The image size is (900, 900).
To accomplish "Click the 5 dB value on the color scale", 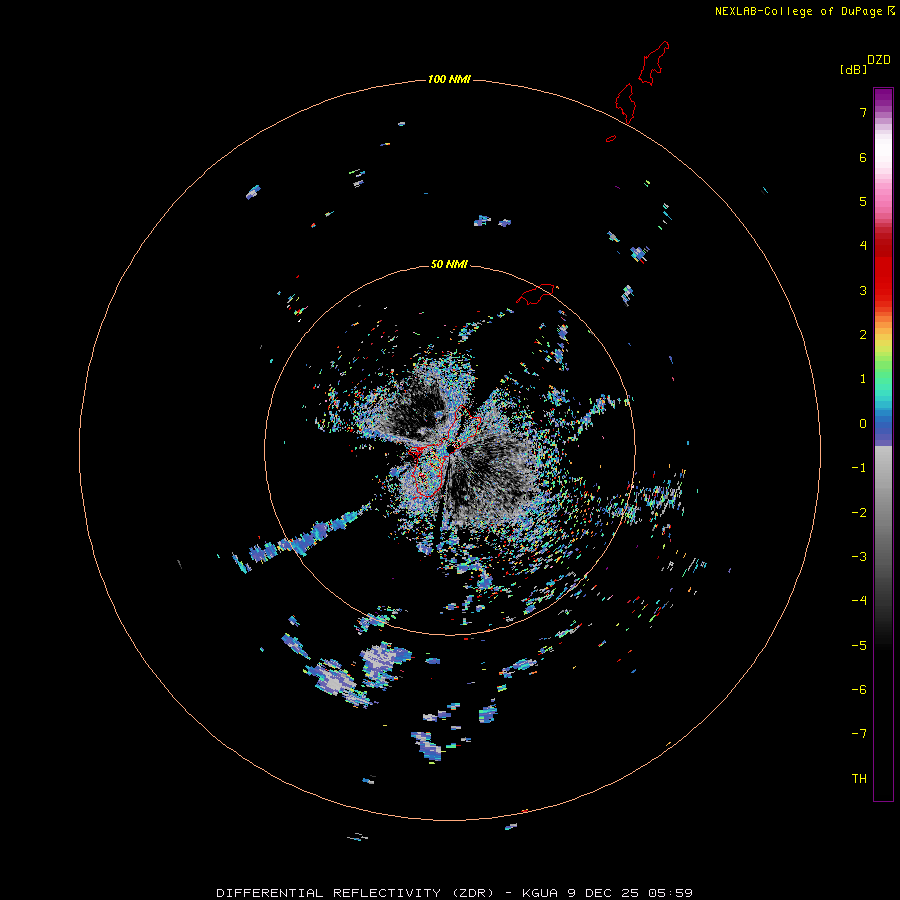I will (863, 201).
